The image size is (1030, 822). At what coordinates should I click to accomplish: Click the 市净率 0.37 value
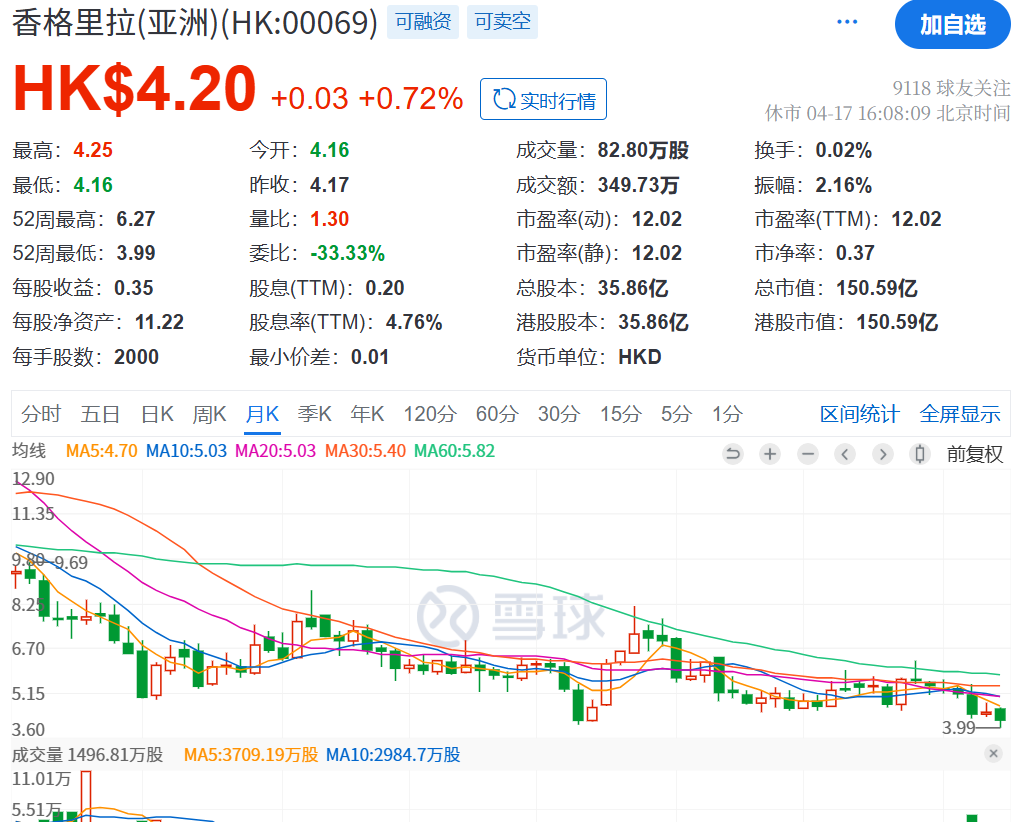point(855,253)
